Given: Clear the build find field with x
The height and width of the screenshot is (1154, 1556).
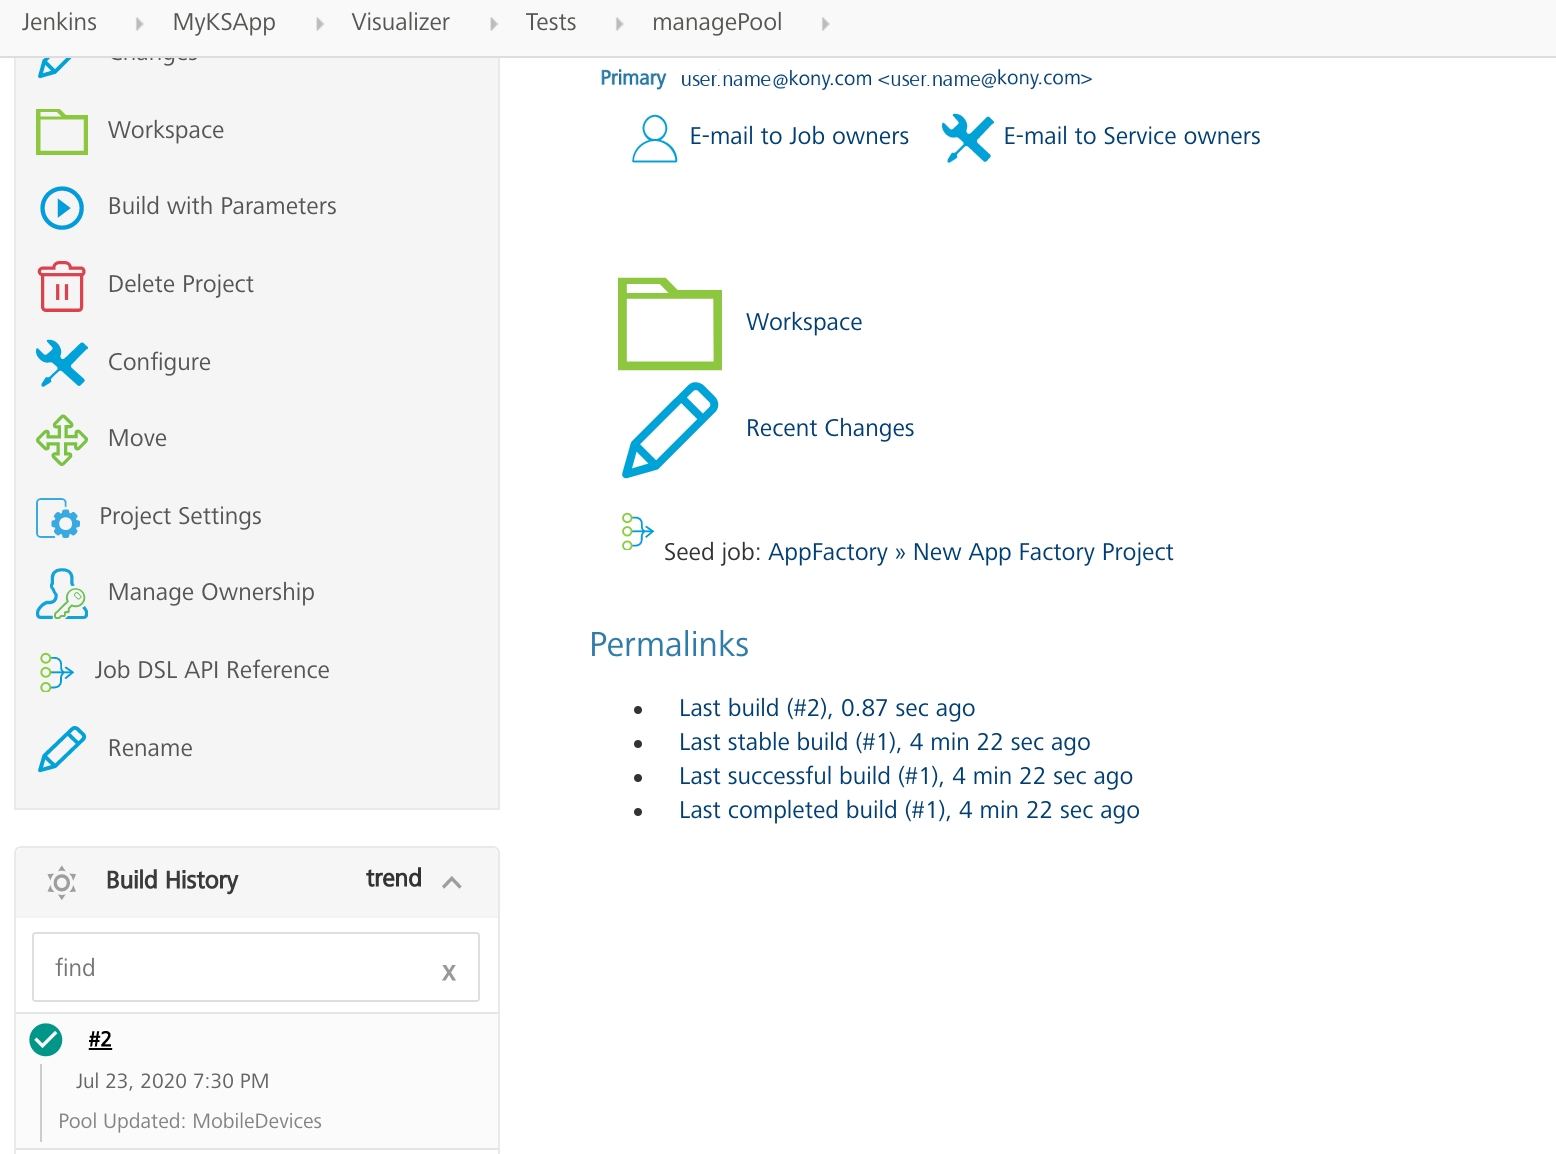Looking at the screenshot, I should coord(449,971).
